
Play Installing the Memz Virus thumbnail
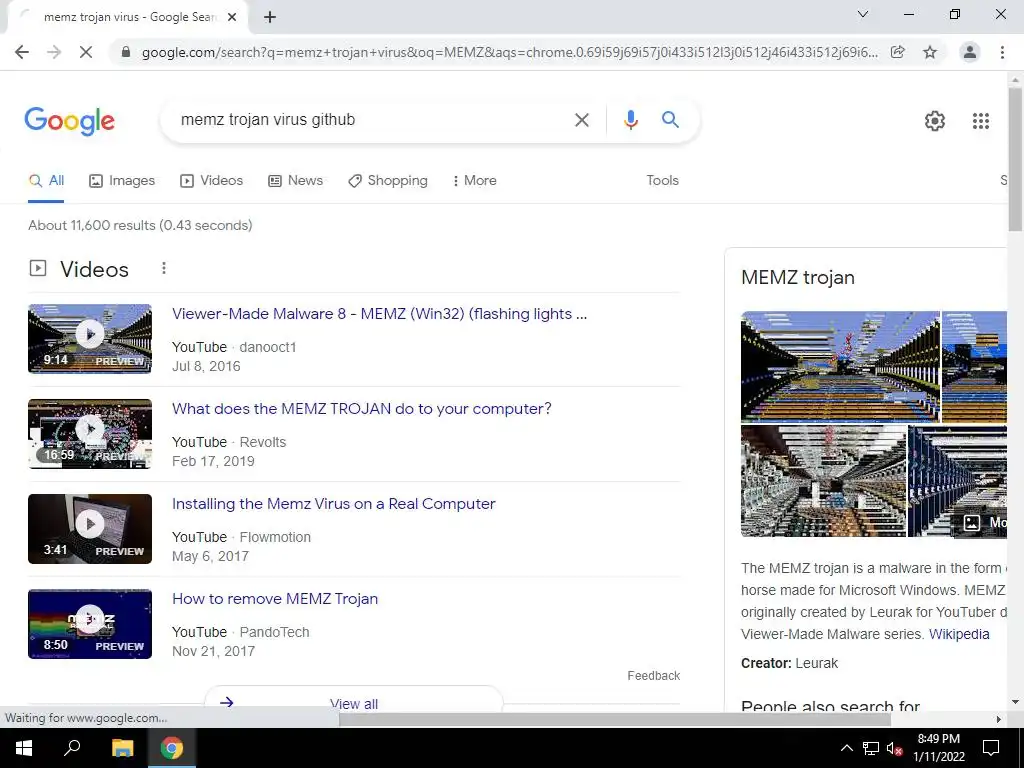click(x=90, y=529)
